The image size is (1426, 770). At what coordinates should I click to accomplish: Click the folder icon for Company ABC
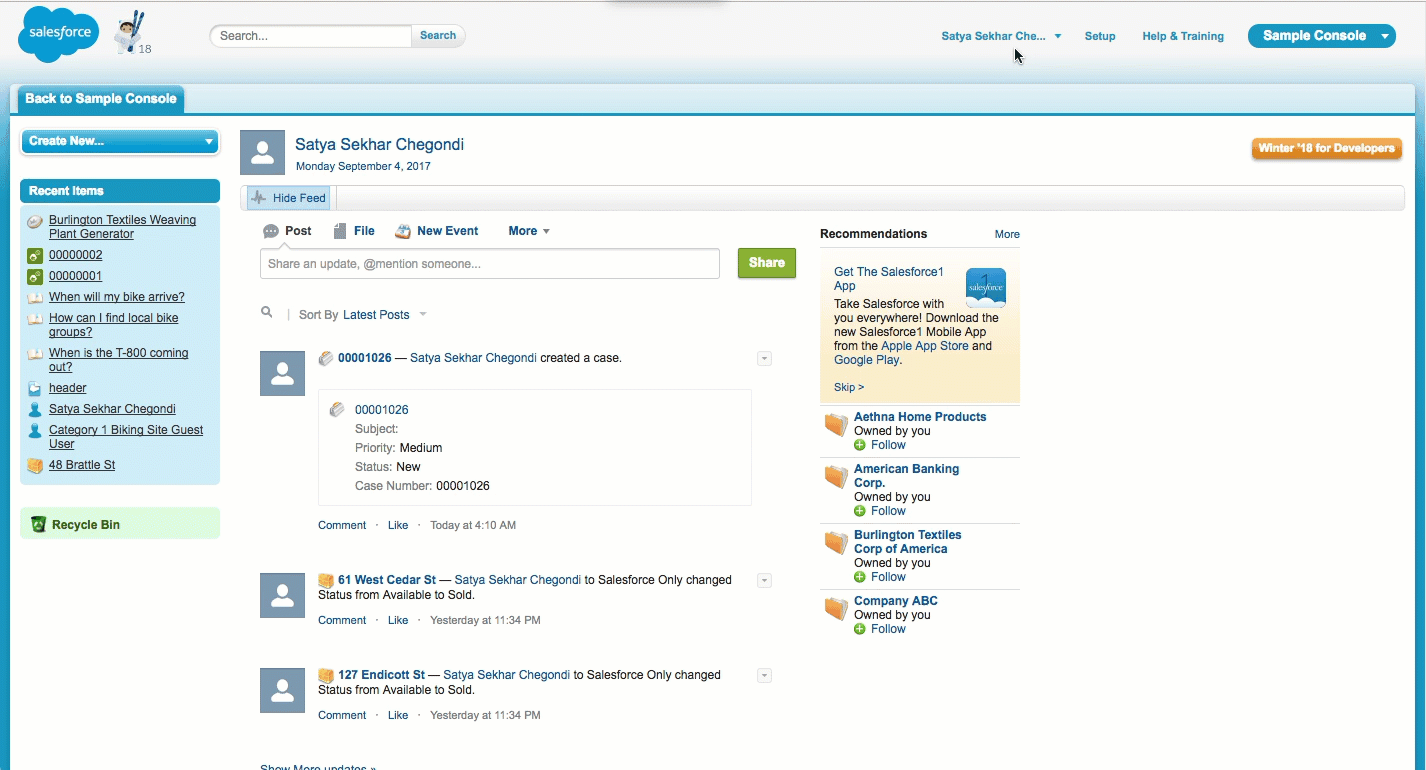coord(836,608)
